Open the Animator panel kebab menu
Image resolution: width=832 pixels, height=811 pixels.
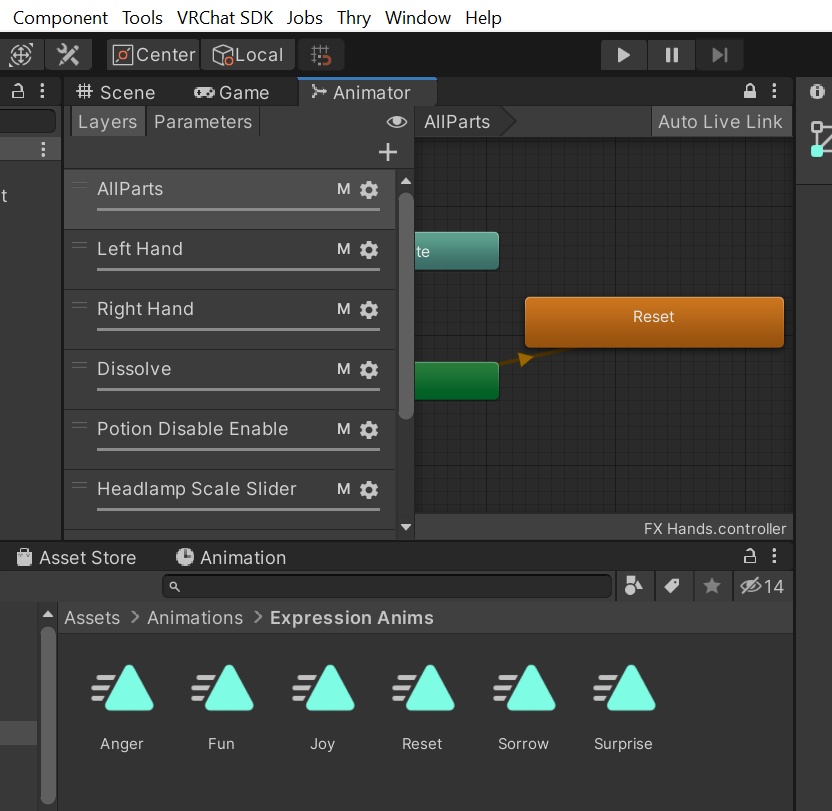[774, 91]
